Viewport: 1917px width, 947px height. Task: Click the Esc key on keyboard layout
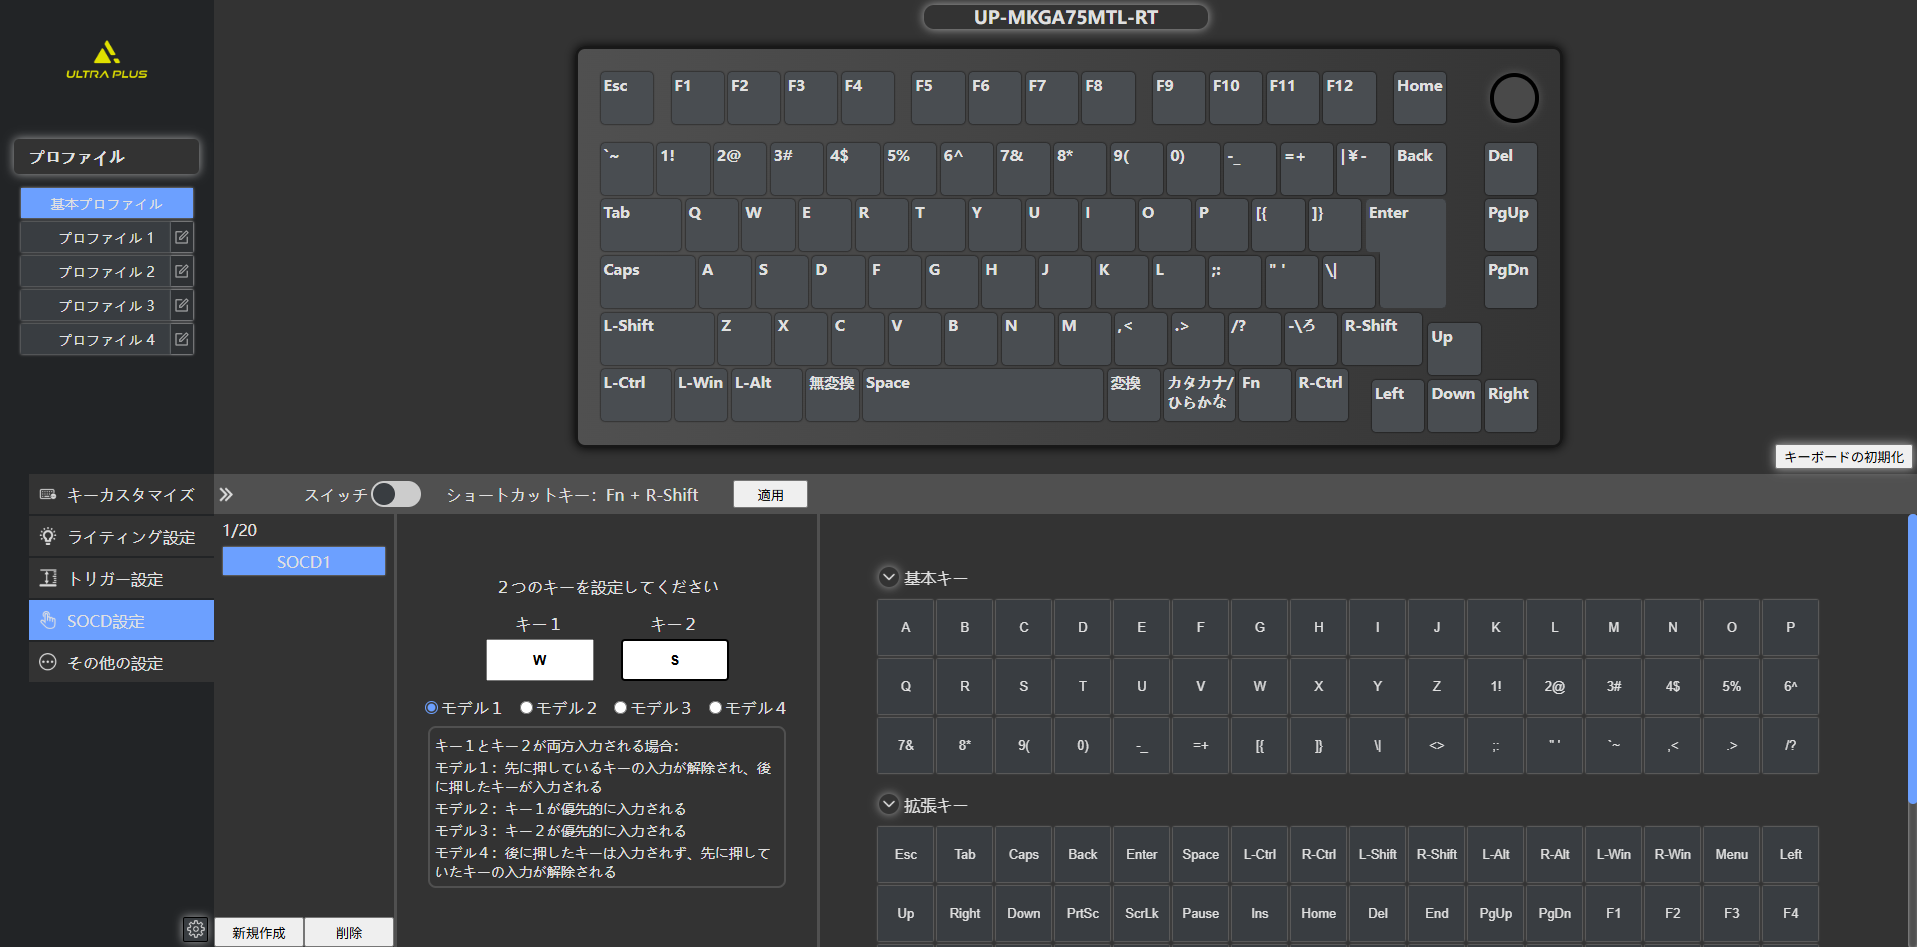pyautogui.click(x=627, y=98)
